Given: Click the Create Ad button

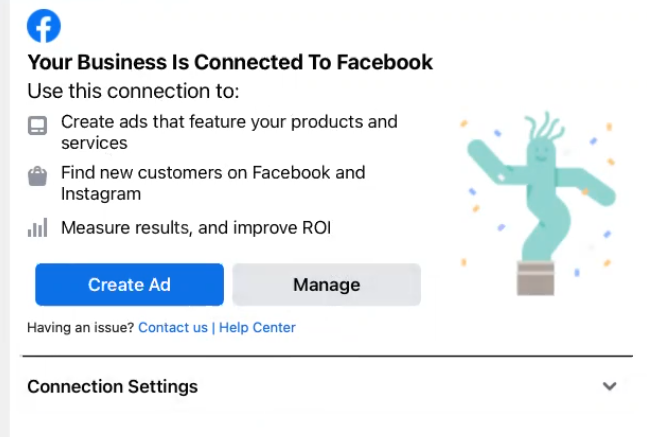Looking at the screenshot, I should coord(130,284).
